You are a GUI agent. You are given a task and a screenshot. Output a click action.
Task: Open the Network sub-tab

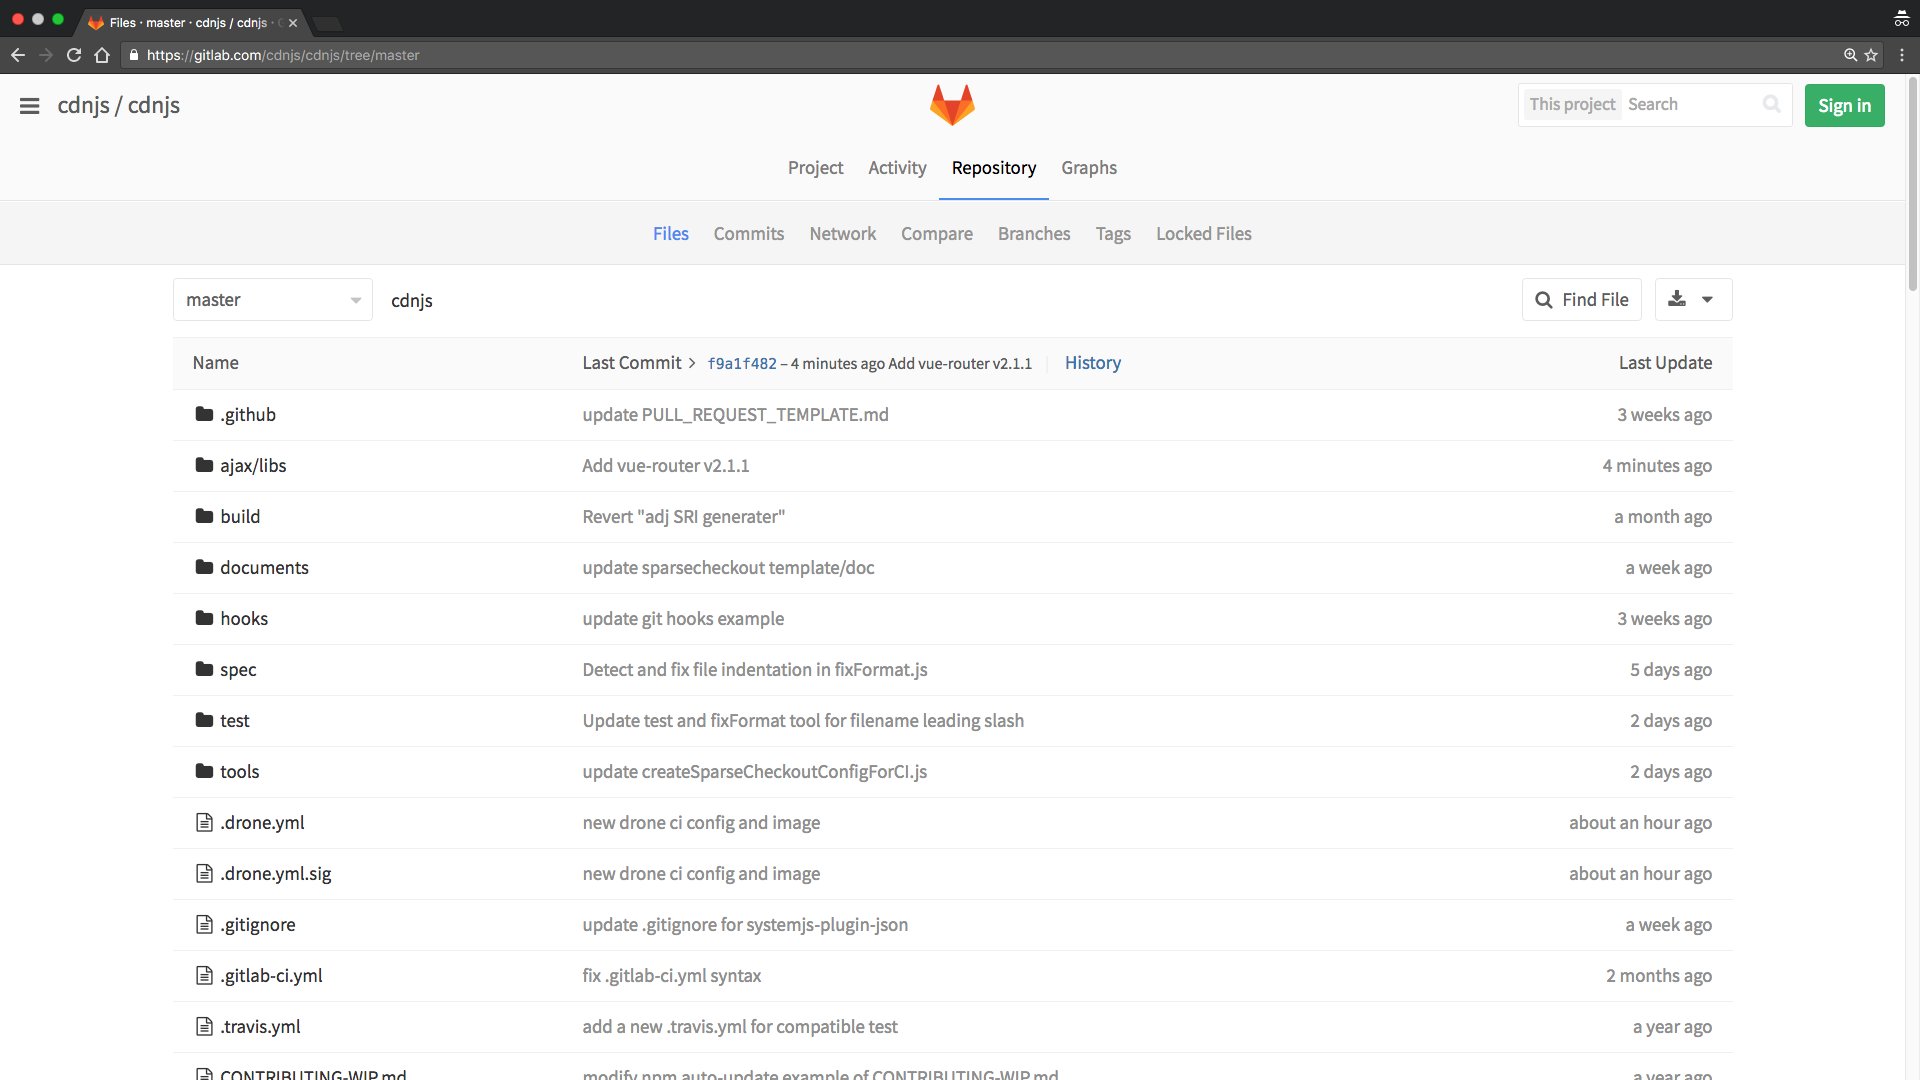click(843, 234)
